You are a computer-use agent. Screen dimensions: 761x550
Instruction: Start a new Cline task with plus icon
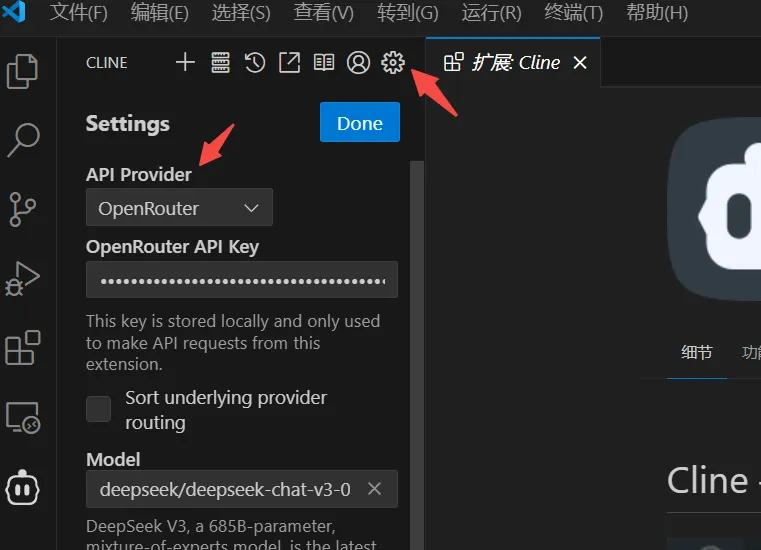coord(185,62)
